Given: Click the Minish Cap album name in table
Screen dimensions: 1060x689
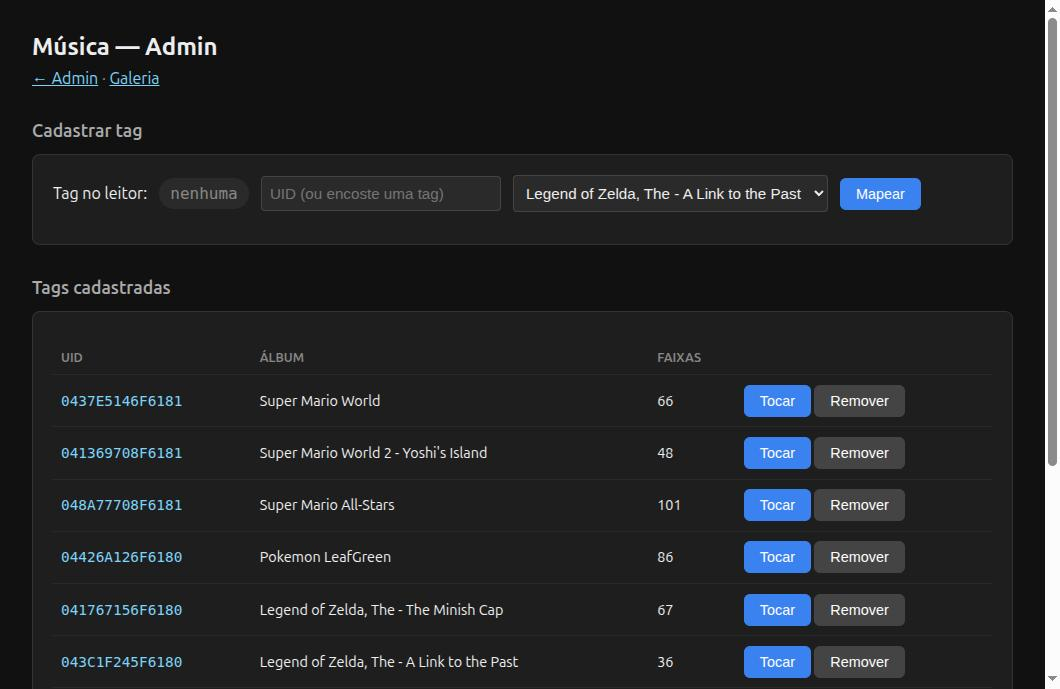Looking at the screenshot, I should pos(381,610).
